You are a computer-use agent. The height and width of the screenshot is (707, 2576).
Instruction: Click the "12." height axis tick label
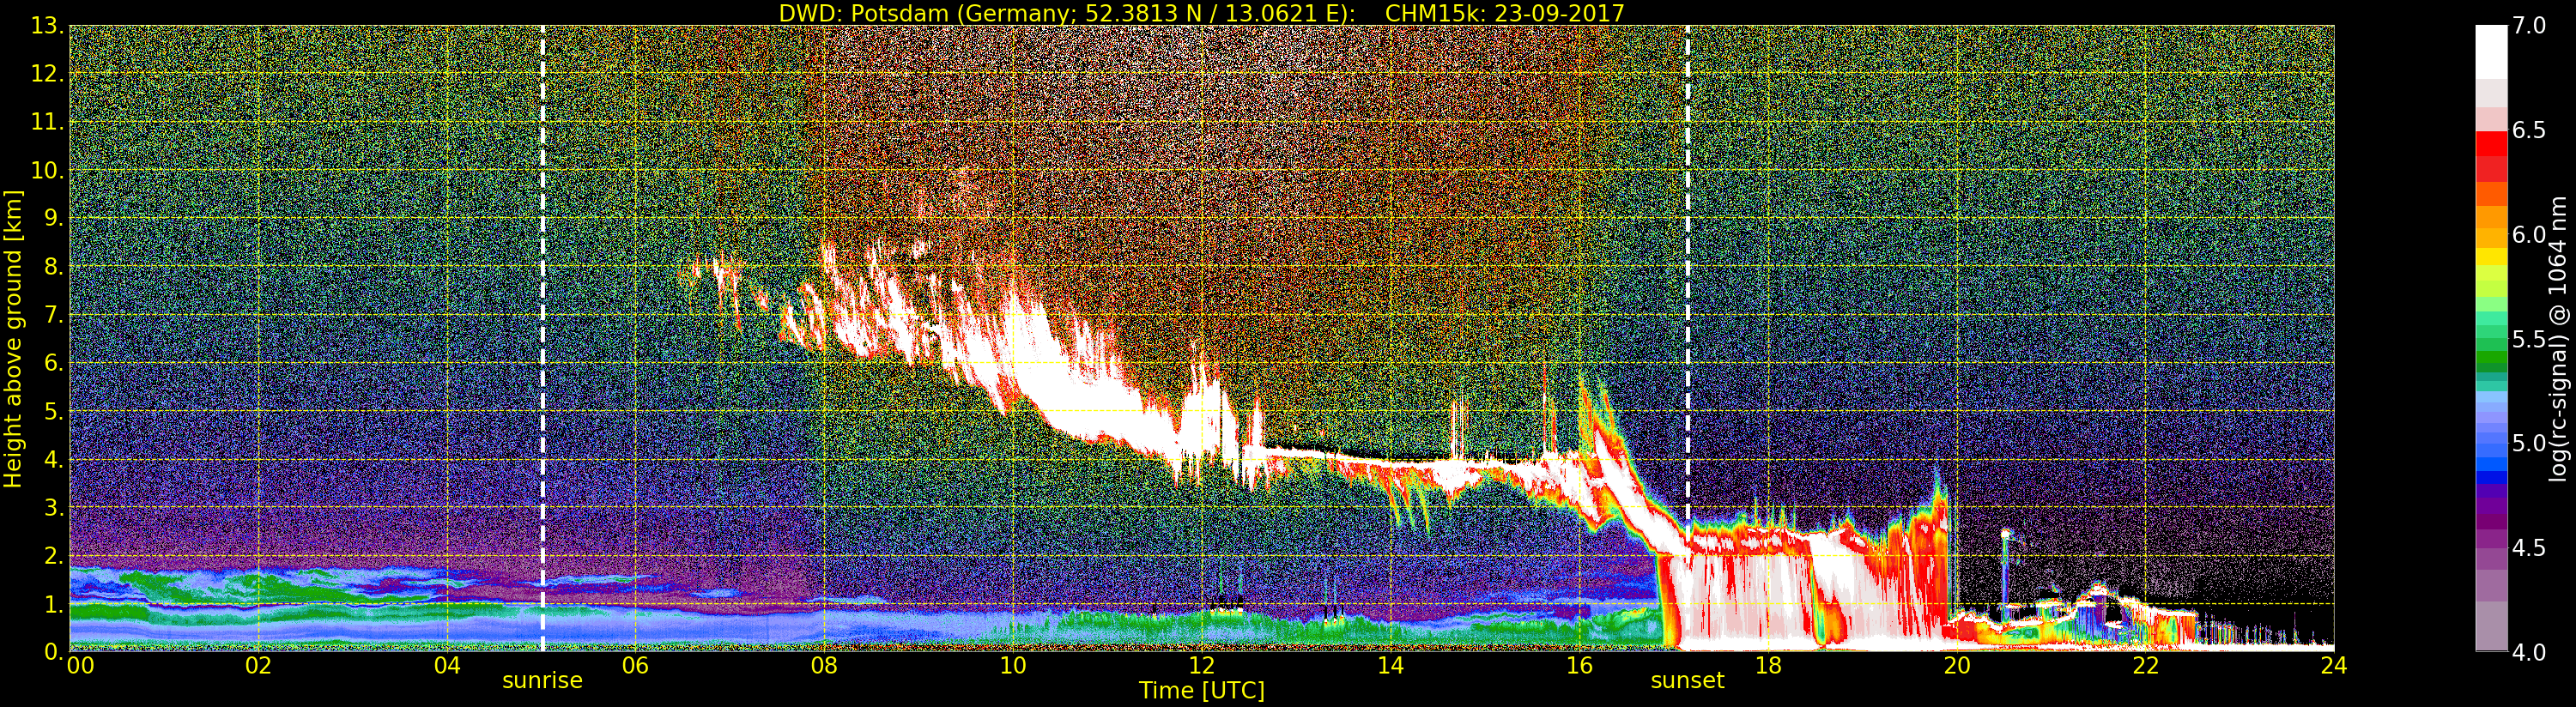click(48, 74)
